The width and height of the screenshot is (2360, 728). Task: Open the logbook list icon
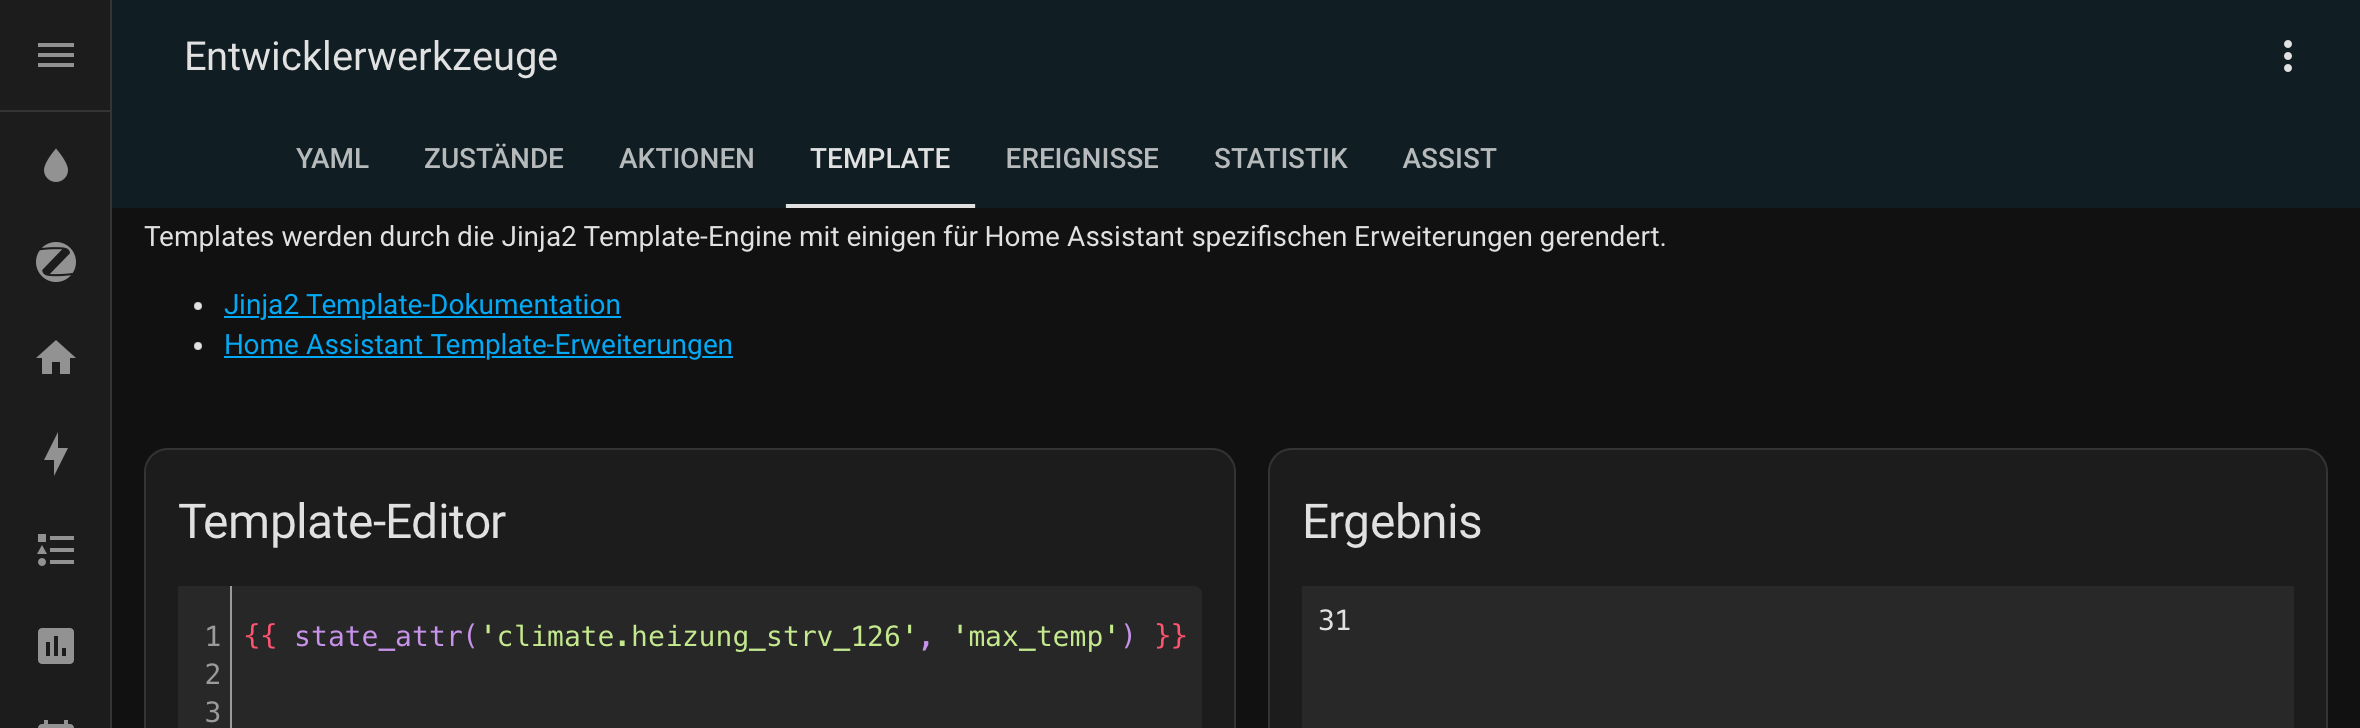[x=56, y=550]
